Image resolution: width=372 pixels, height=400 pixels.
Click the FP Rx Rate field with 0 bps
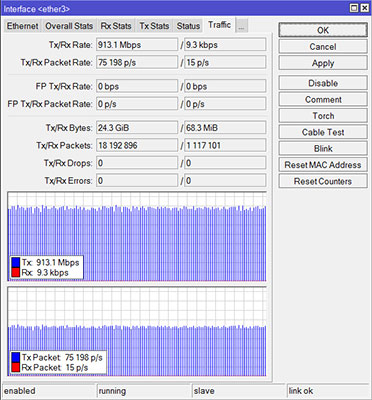tap(225, 86)
